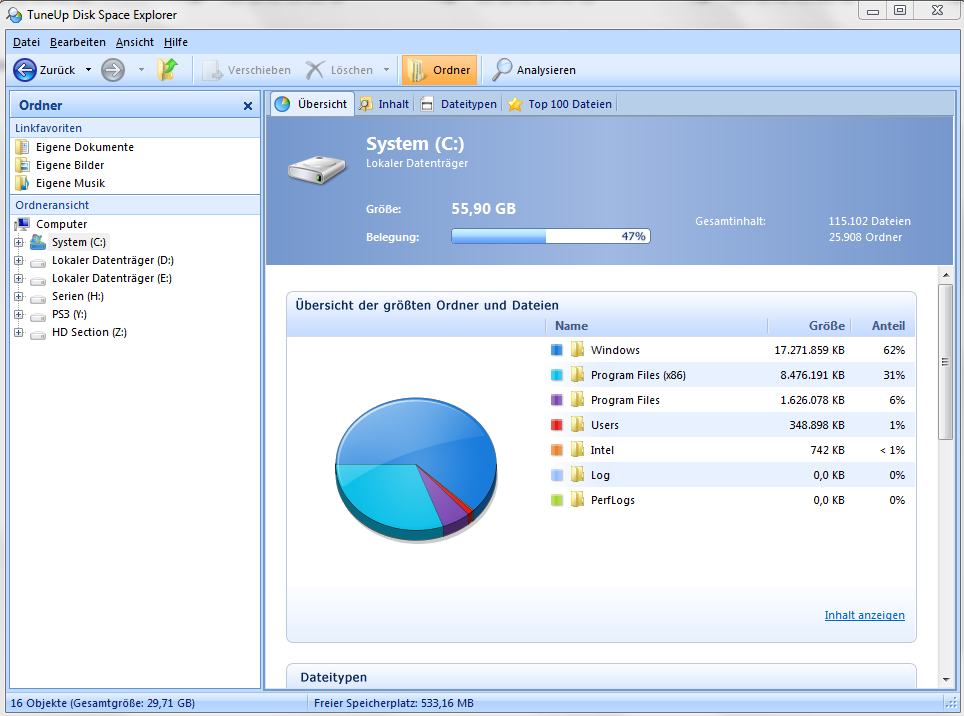964x716 pixels.
Task: Click the red Users color swatch
Action: coord(557,425)
